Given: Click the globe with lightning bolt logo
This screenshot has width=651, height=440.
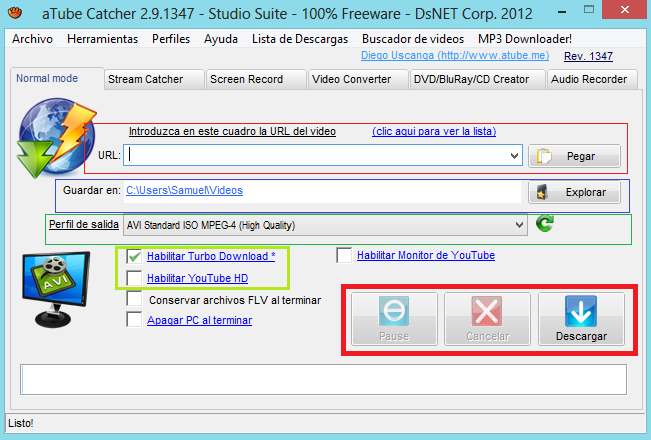Looking at the screenshot, I should 57,138.
